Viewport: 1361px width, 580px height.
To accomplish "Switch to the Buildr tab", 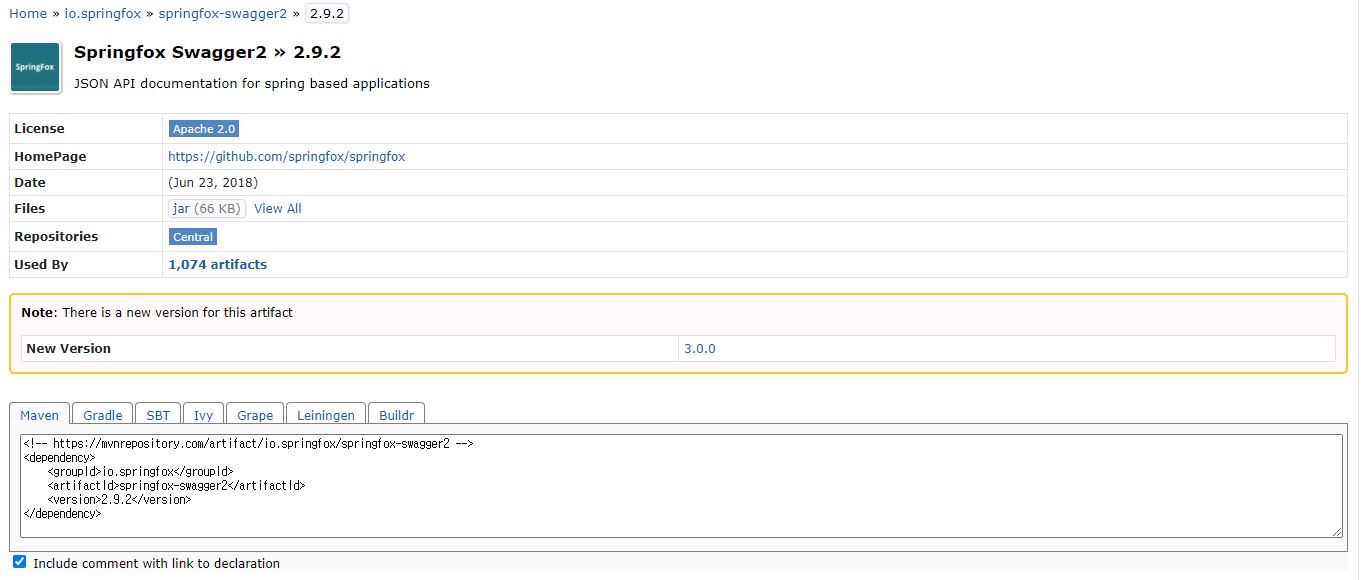I will (397, 415).
